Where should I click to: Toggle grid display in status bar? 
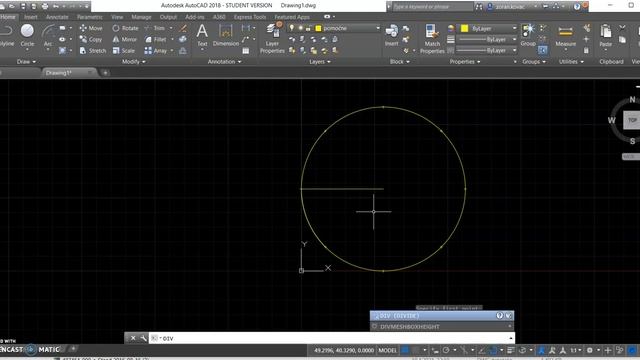pyautogui.click(x=405, y=350)
